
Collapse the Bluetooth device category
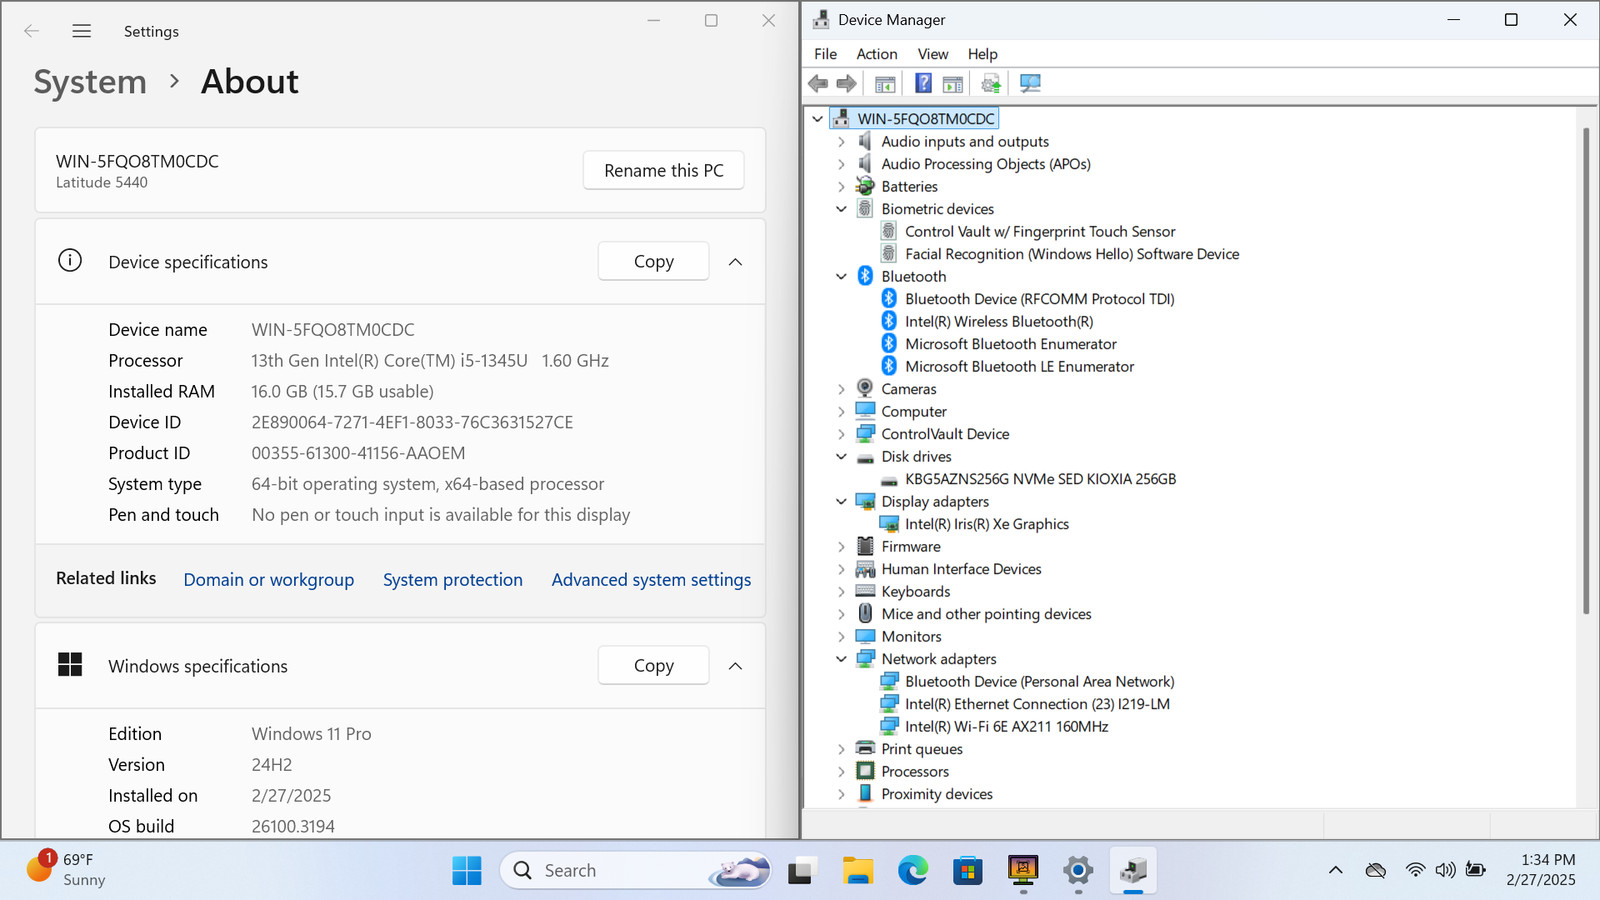[x=841, y=277]
